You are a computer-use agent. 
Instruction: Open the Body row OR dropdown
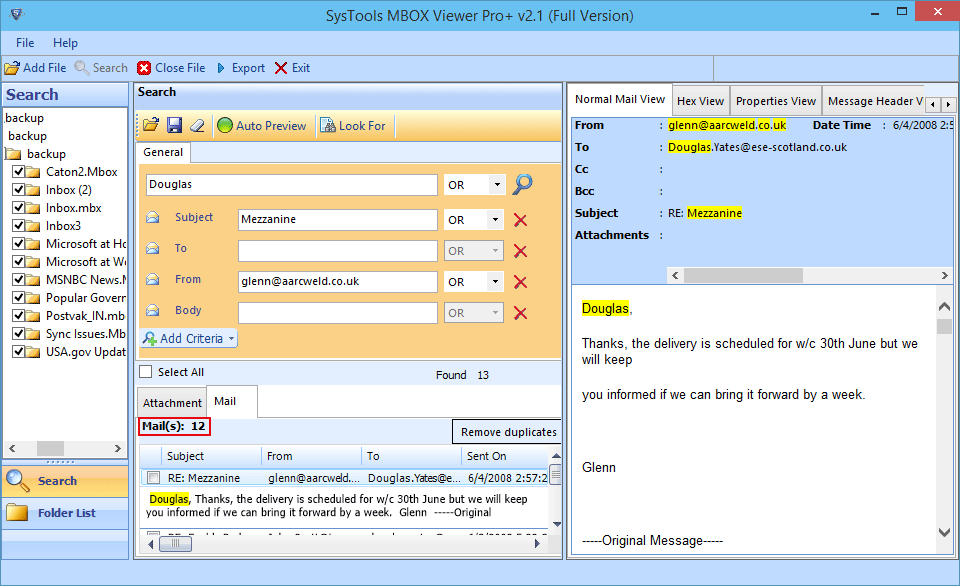pos(495,312)
